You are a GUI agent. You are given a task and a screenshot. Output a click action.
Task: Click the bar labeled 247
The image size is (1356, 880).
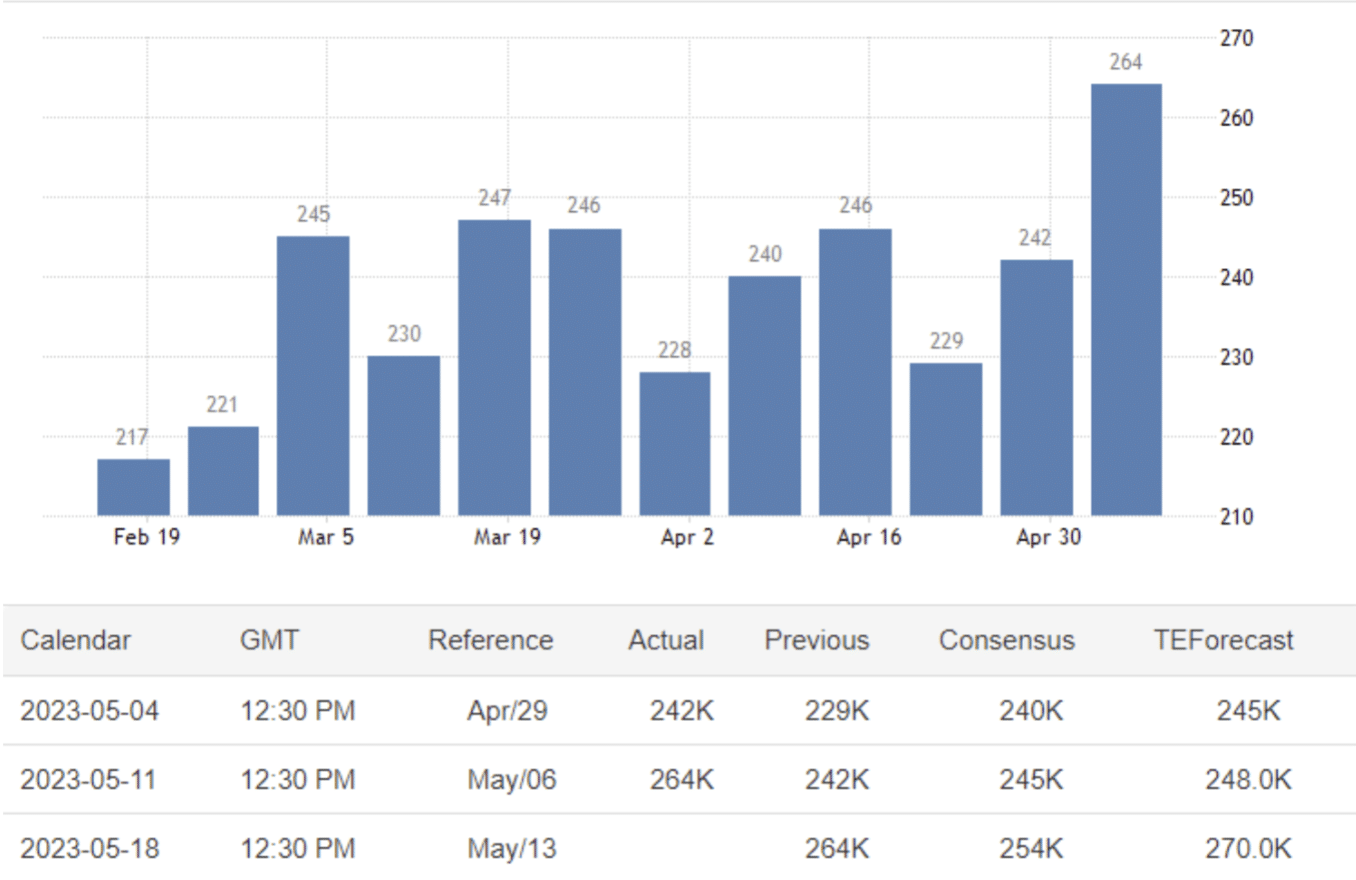click(494, 368)
